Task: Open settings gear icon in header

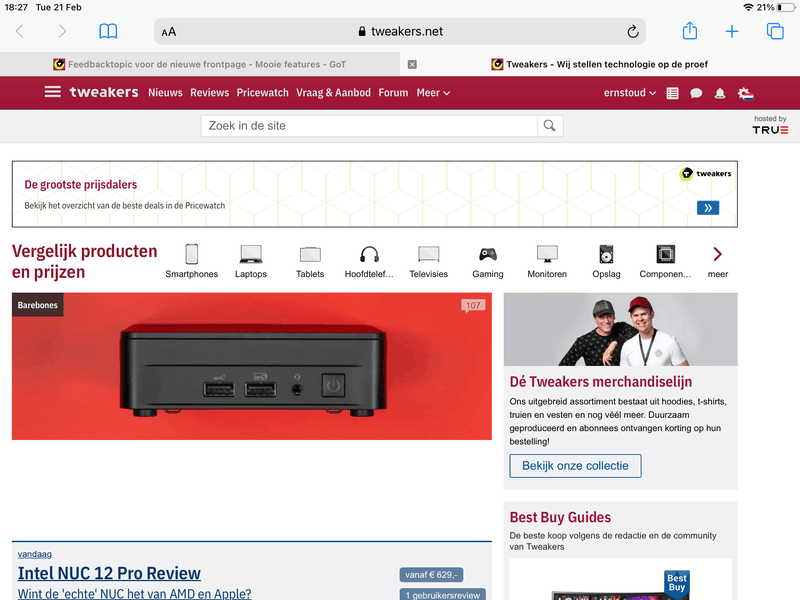Action: [745, 93]
